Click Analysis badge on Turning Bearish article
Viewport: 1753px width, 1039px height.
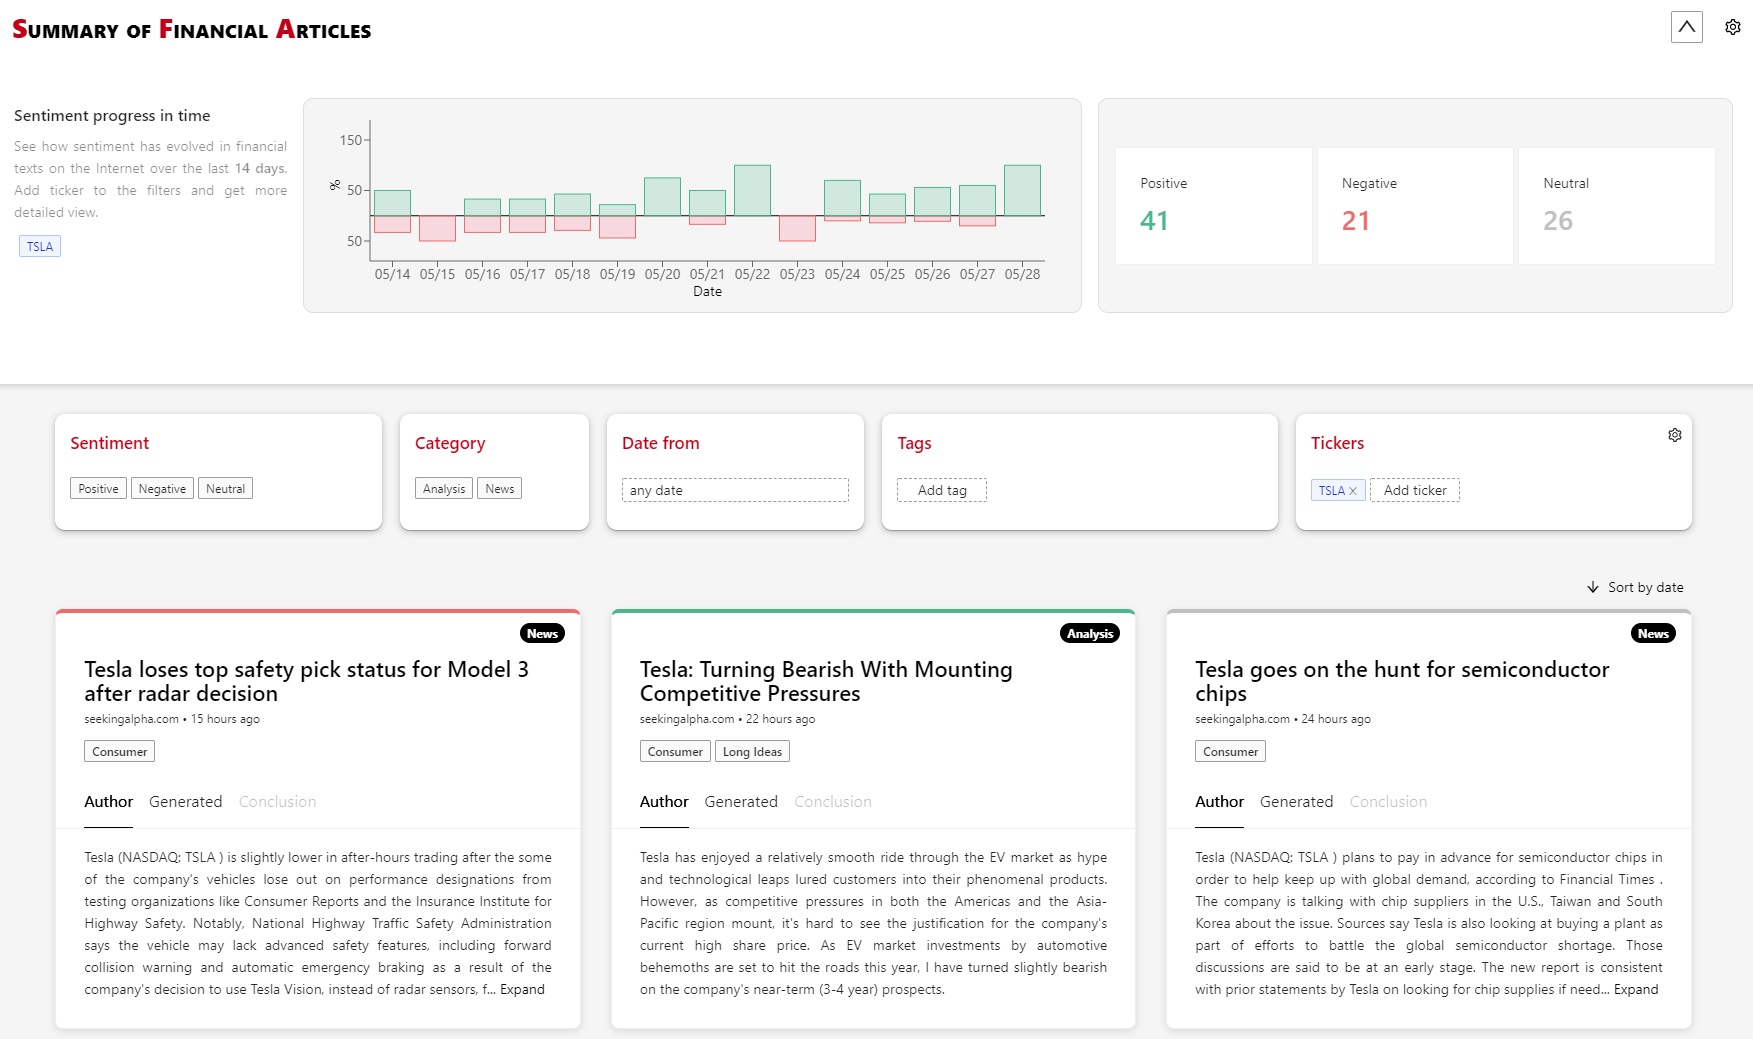1090,634
